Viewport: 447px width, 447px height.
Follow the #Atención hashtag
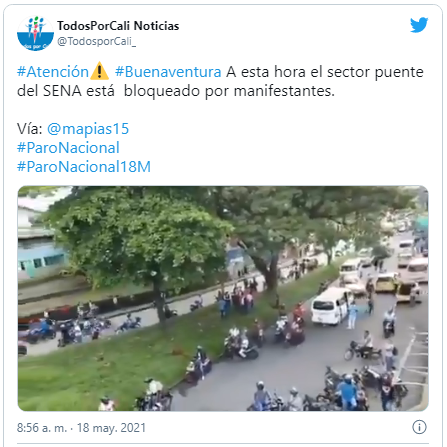pyautogui.click(x=53, y=72)
